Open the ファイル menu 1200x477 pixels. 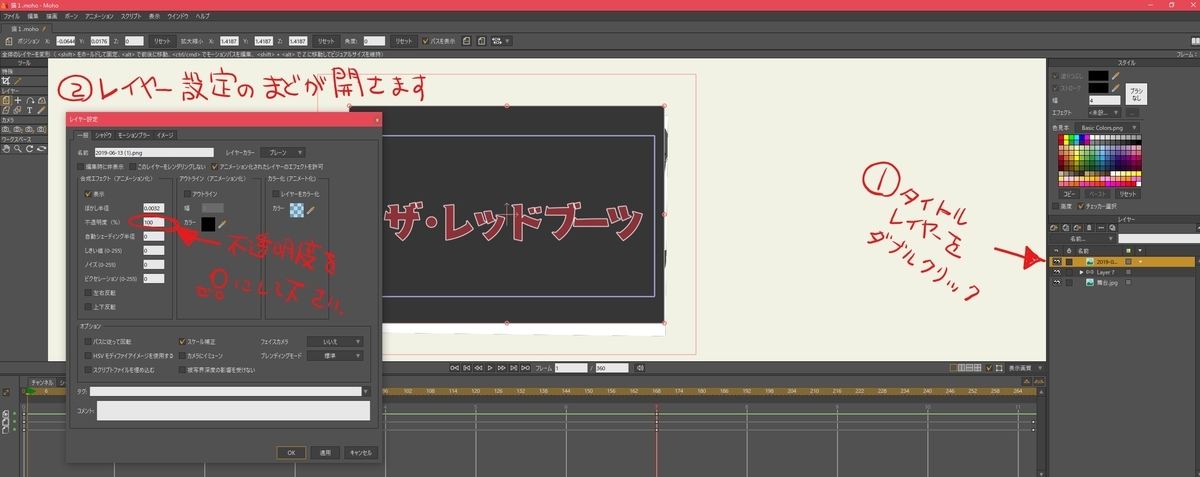coord(11,17)
